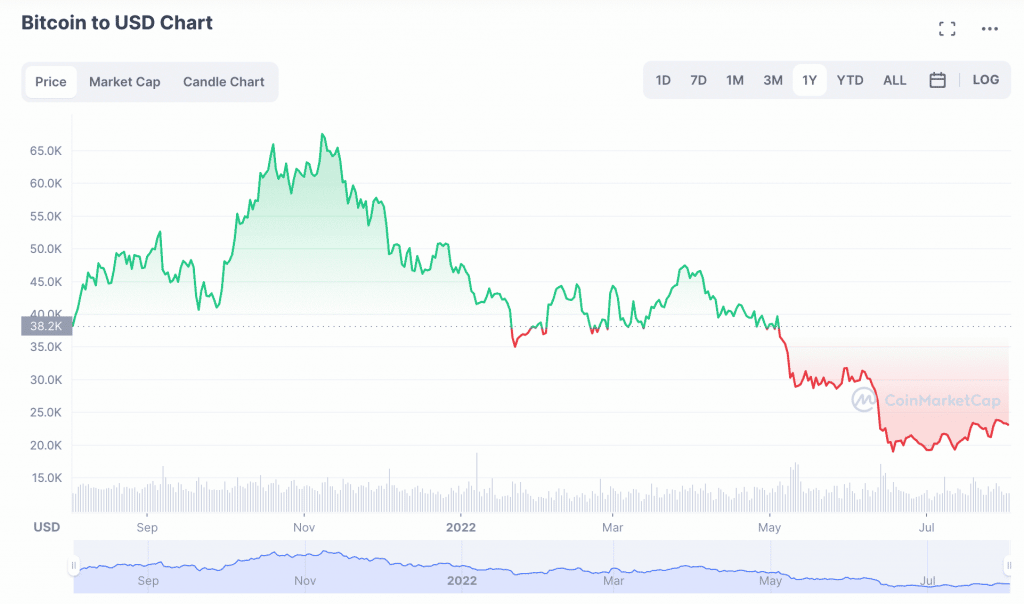Screen dimensions: 1024x604
Task: Select the 7D time range
Action: (698, 80)
